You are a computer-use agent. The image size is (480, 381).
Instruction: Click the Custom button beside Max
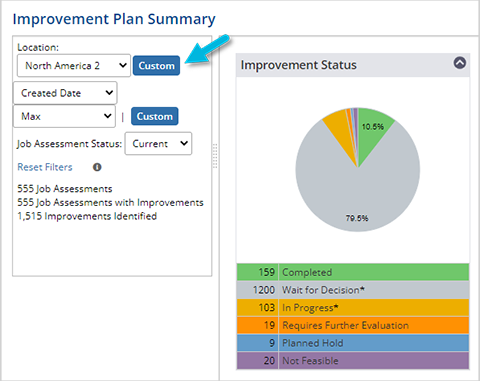155,116
